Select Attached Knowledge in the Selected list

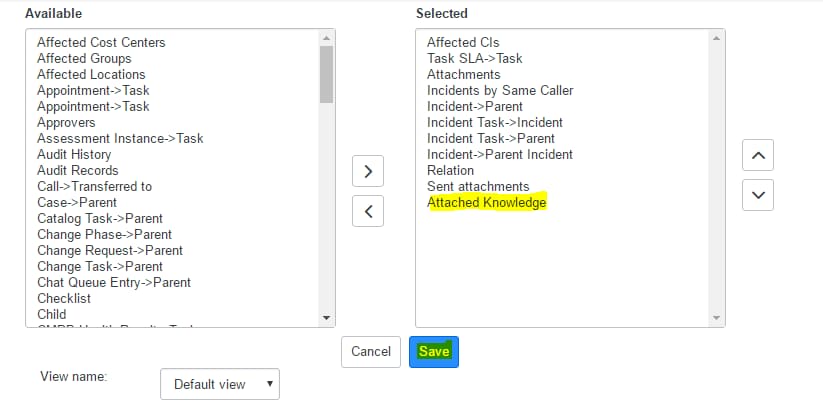coord(487,202)
